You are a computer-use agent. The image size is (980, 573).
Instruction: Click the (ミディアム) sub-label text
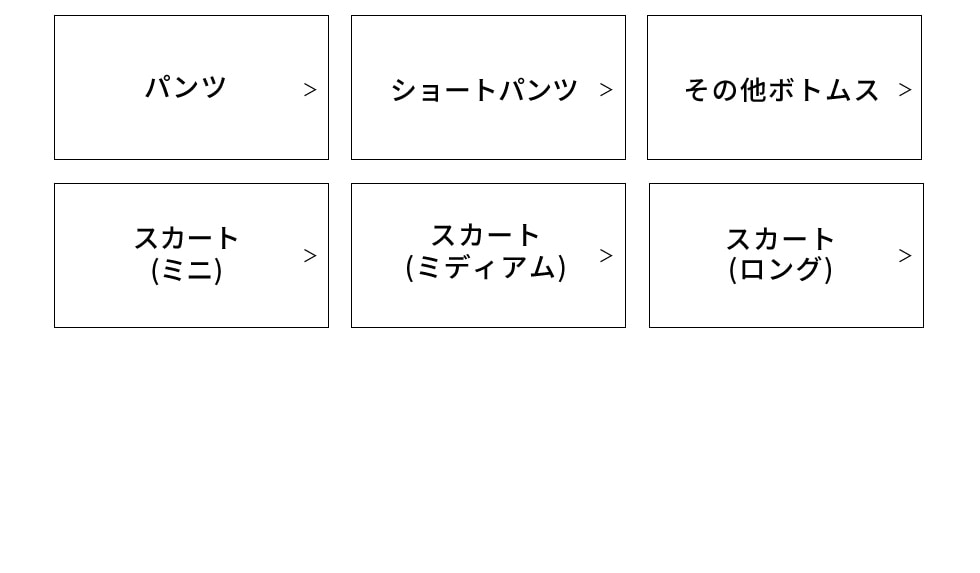coord(486,268)
